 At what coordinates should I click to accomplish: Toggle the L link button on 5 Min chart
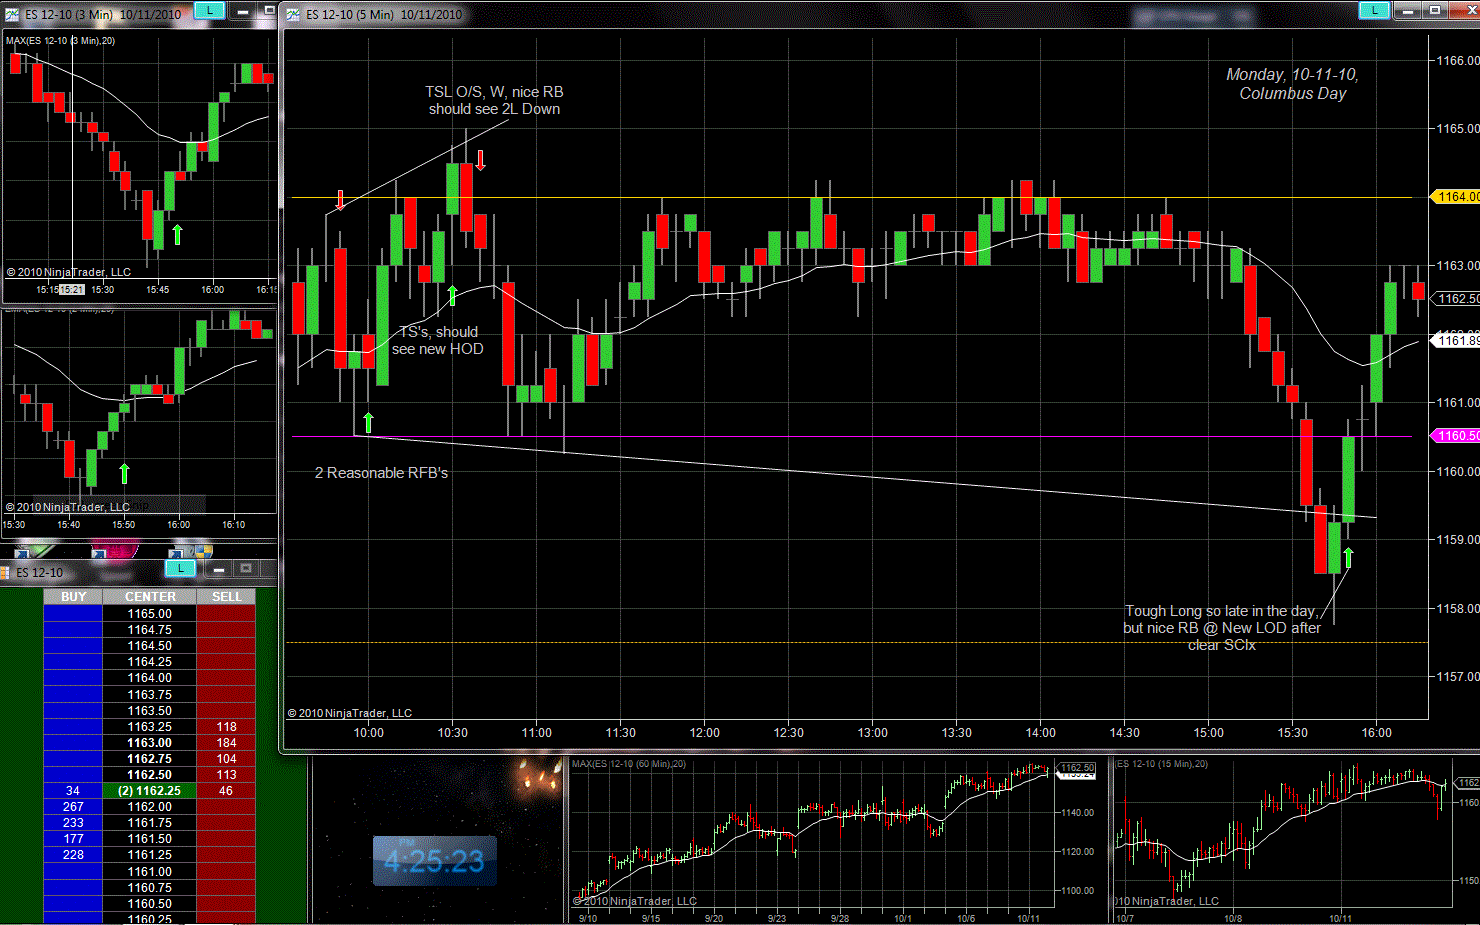1374,10
